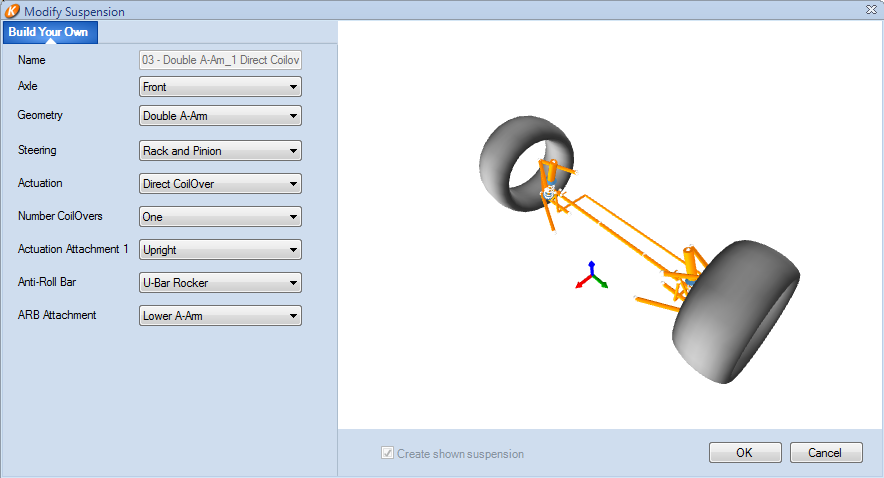The height and width of the screenshot is (478, 884).
Task: Expand the Anti-Roll Bar dropdown
Action: 220,282
